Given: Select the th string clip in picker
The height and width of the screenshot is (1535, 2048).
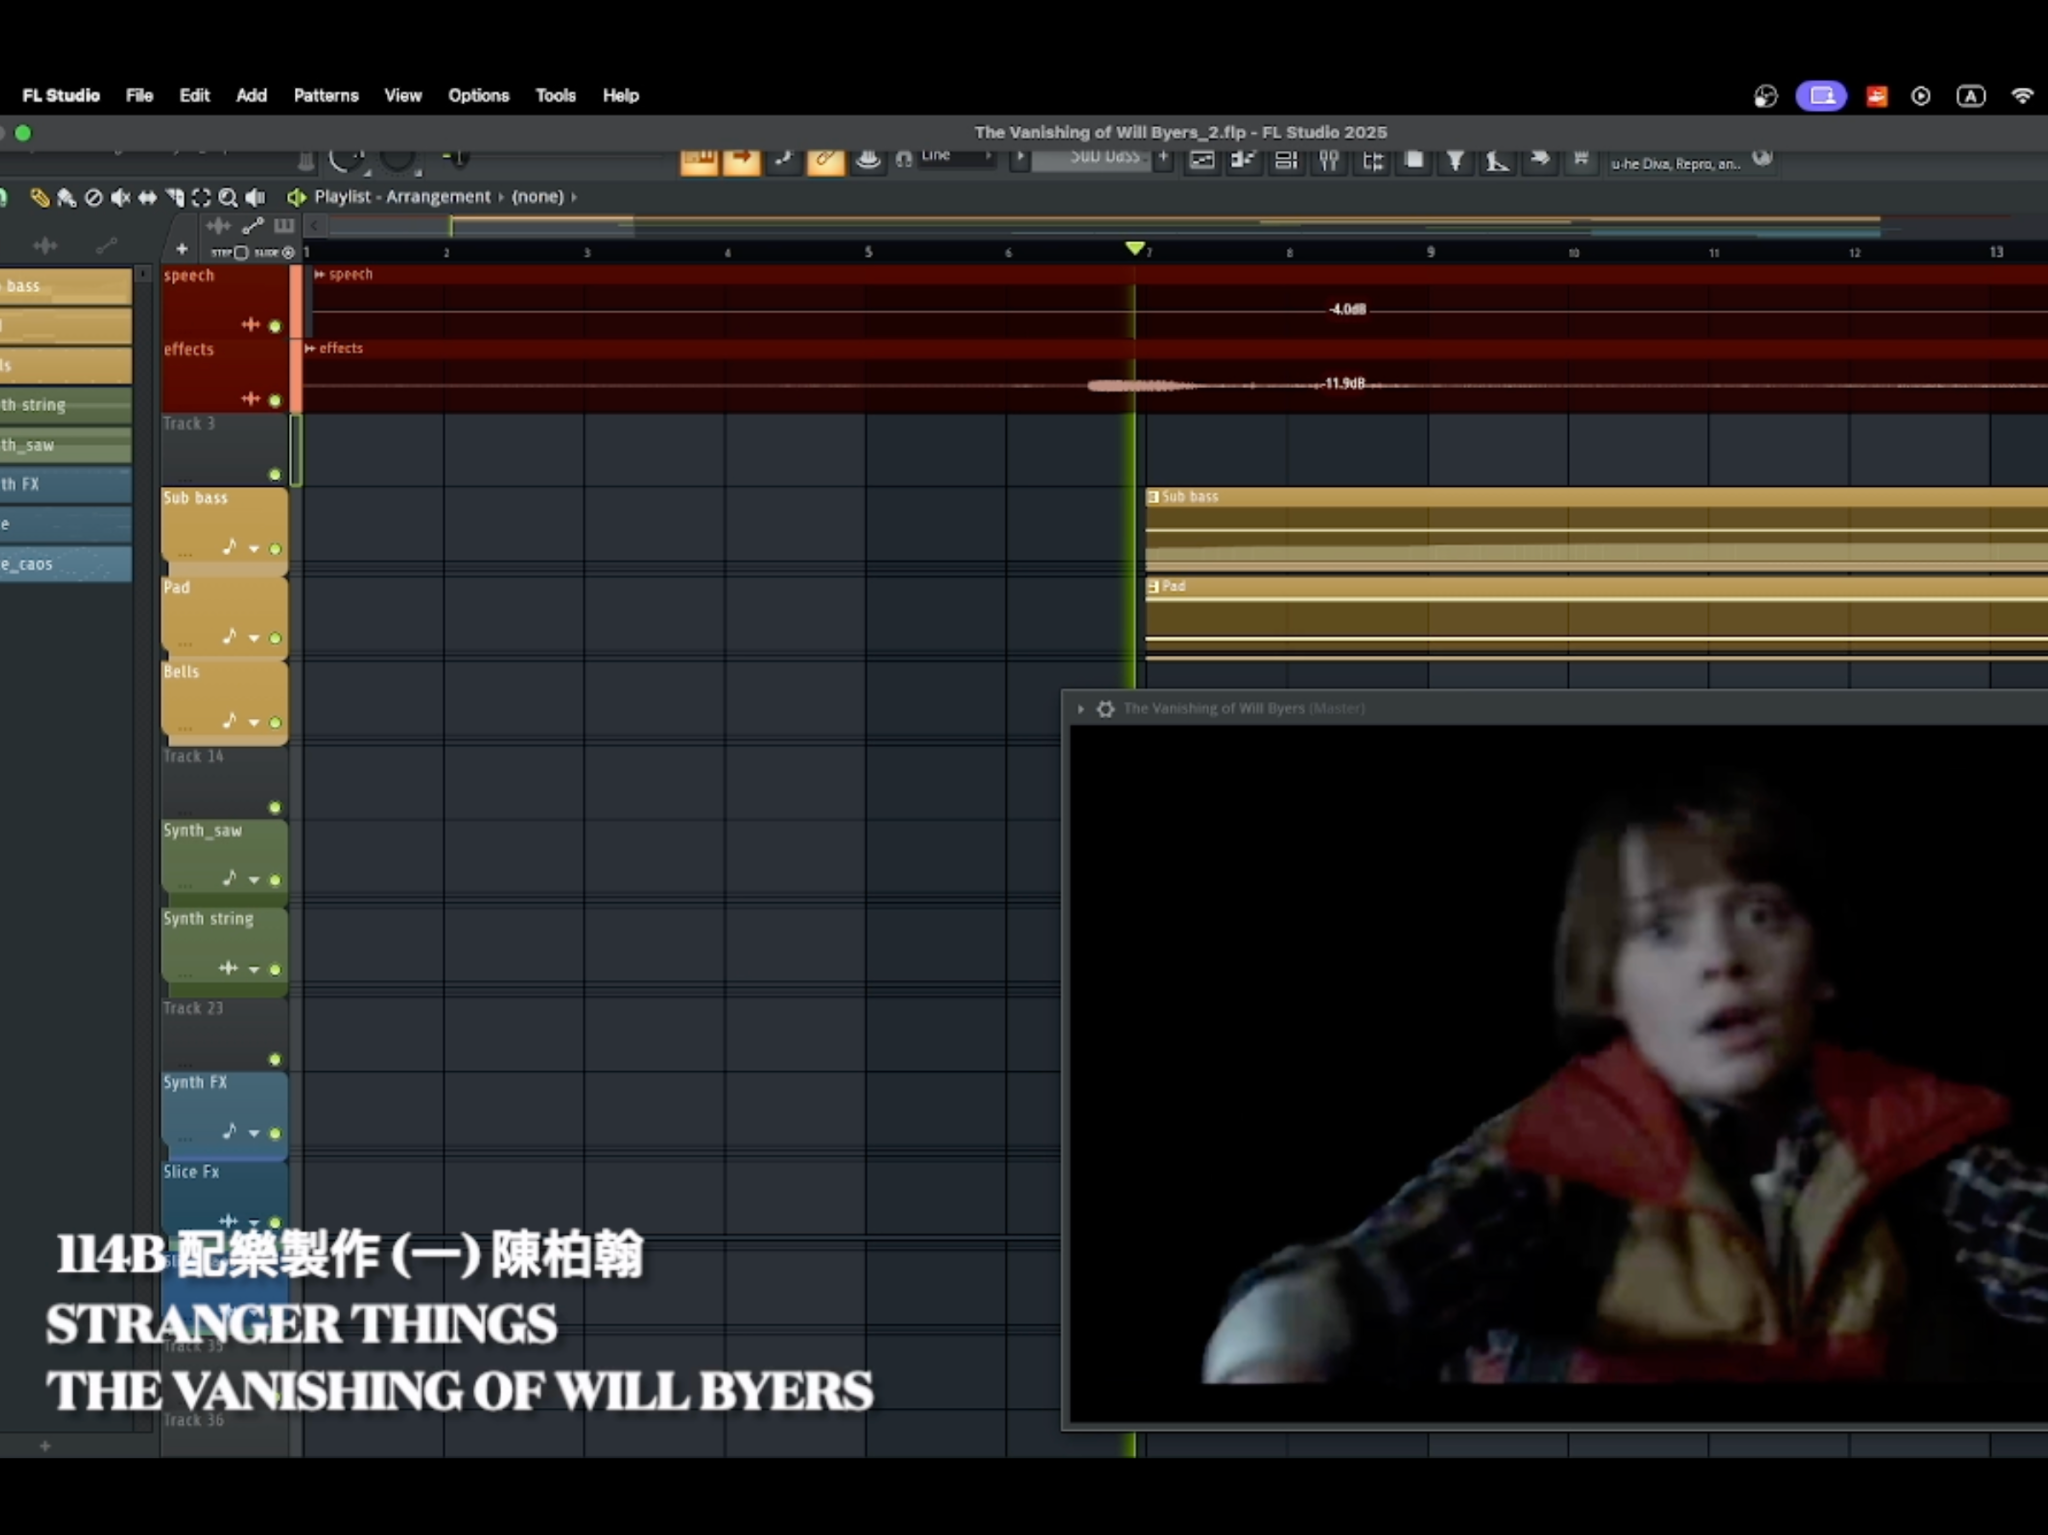Looking at the screenshot, I should point(66,405).
